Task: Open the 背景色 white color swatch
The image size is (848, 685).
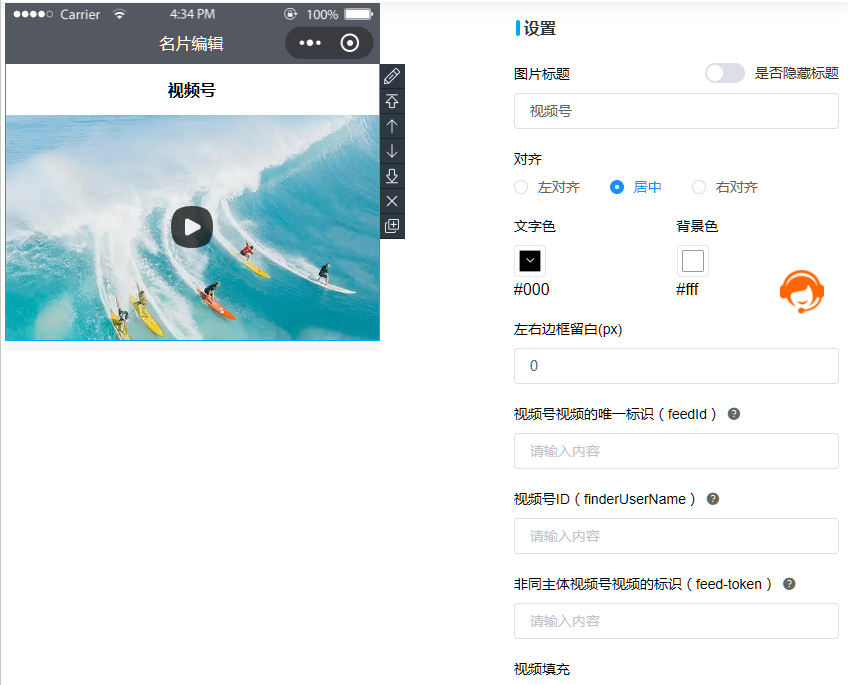Action: click(692, 261)
